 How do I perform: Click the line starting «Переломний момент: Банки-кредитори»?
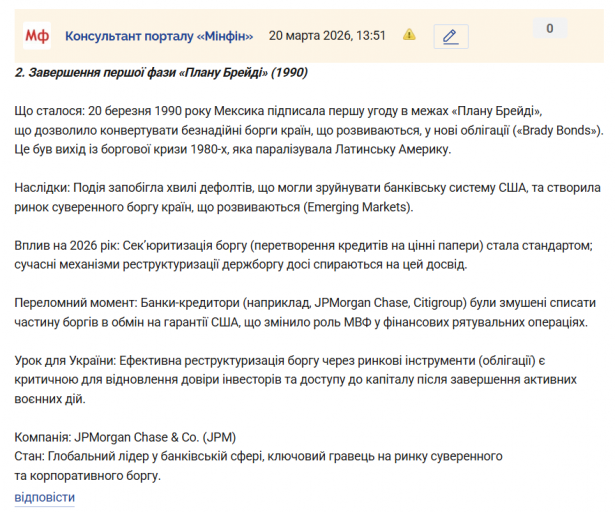click(x=305, y=303)
